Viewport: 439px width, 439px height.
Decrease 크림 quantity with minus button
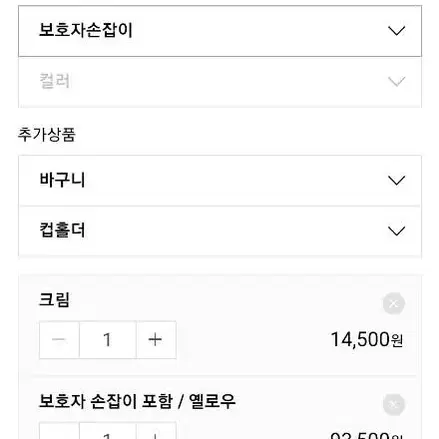[x=59, y=340]
